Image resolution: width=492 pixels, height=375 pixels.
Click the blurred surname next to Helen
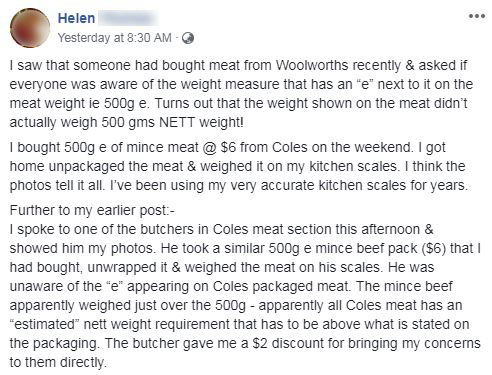click(128, 18)
